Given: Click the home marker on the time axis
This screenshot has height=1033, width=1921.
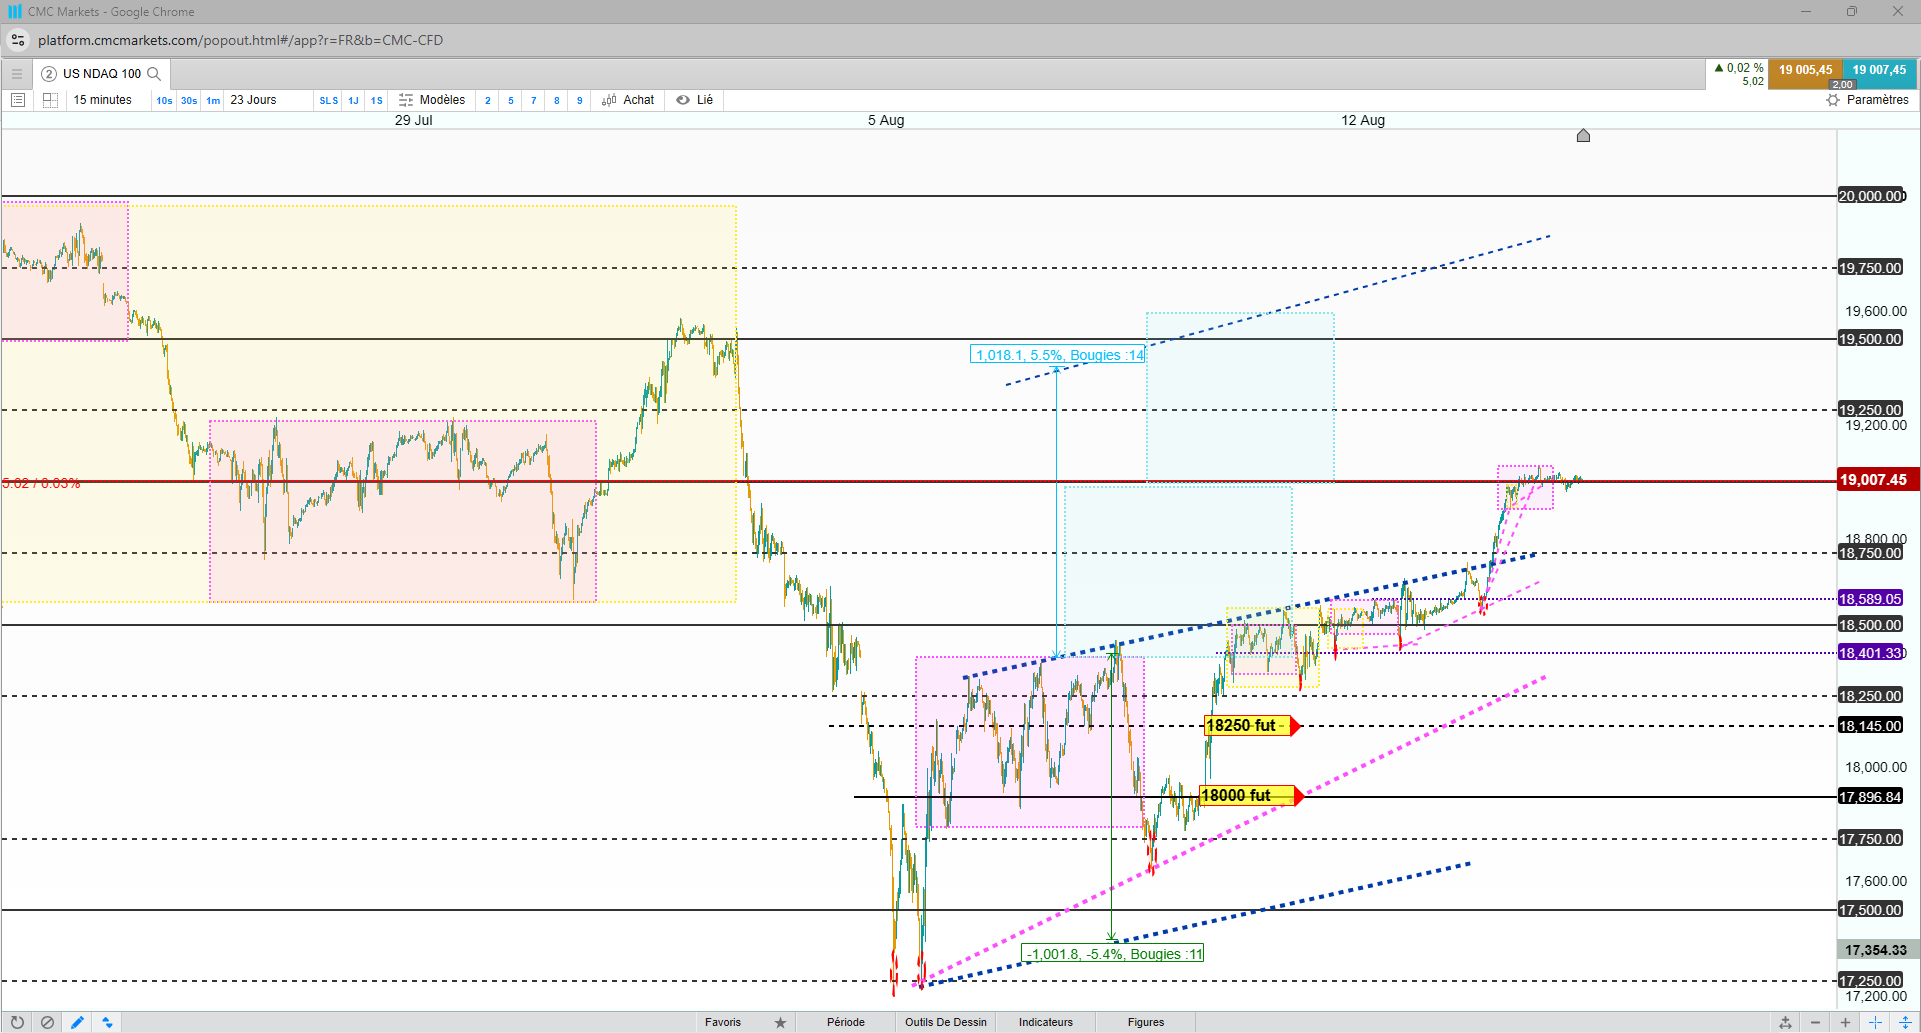Looking at the screenshot, I should click(x=1583, y=135).
